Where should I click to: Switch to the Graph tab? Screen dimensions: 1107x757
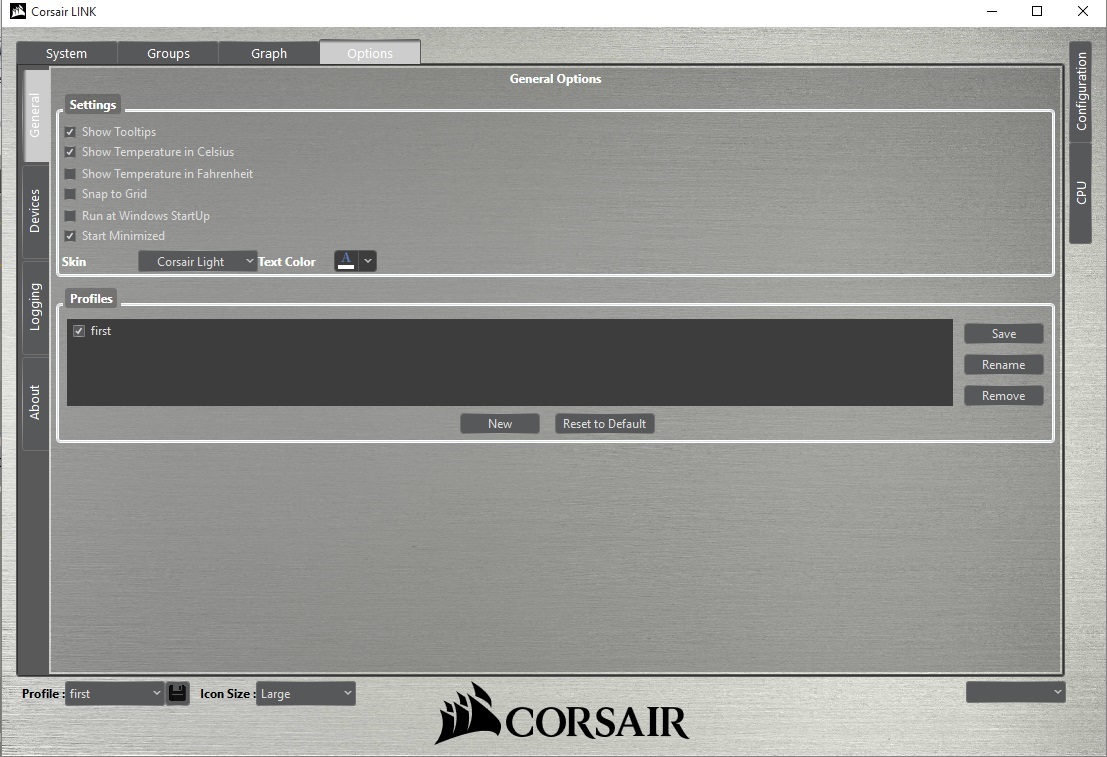[x=269, y=52]
